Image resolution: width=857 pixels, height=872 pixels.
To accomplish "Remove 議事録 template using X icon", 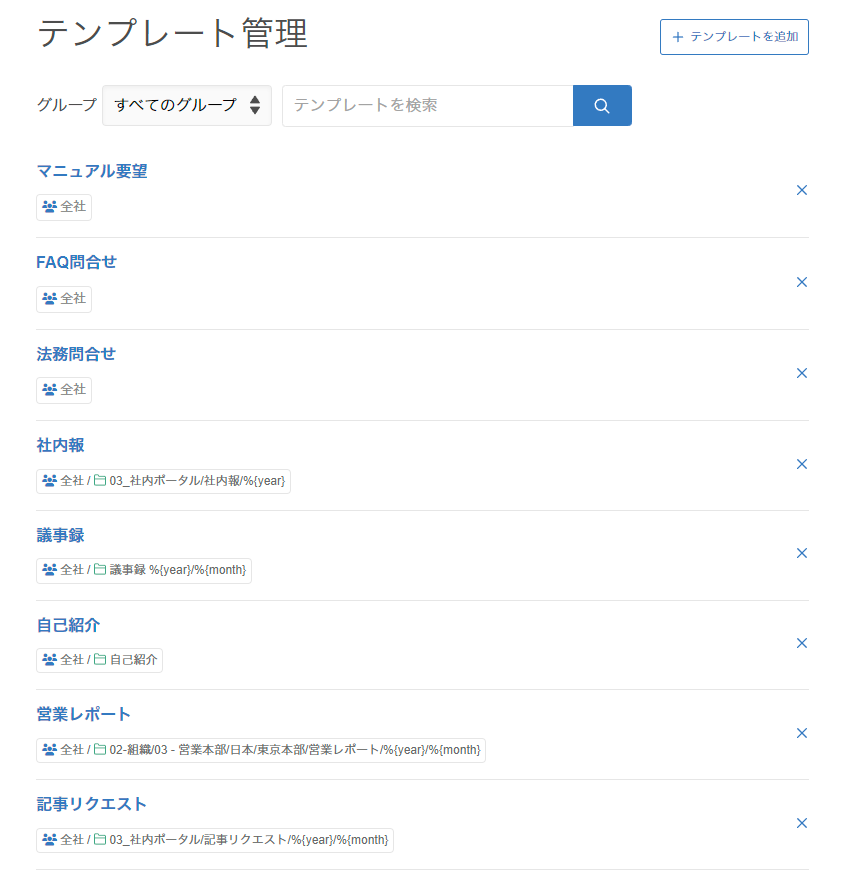I will click(x=801, y=553).
